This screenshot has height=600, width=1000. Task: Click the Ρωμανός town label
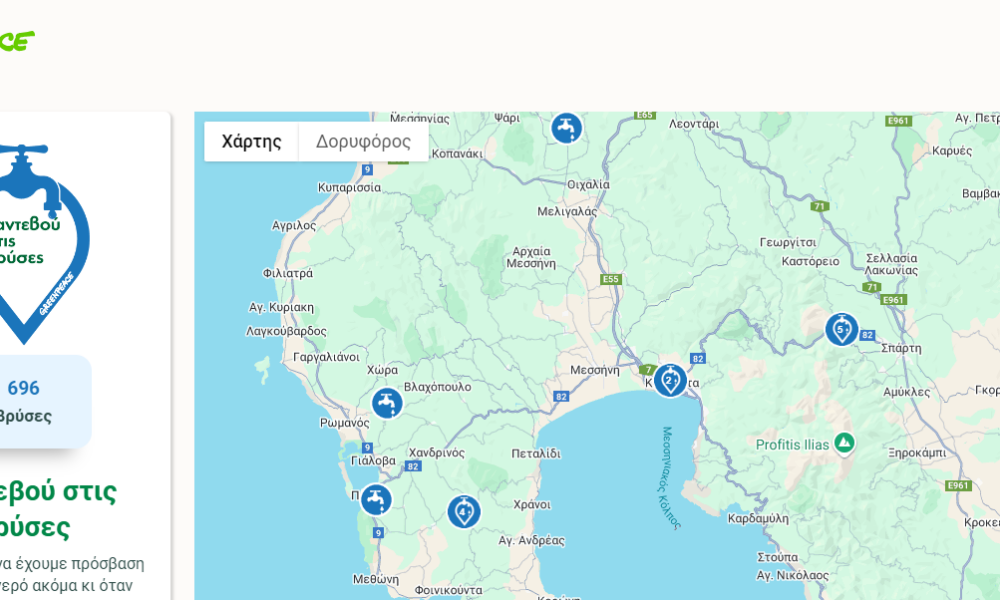(344, 423)
